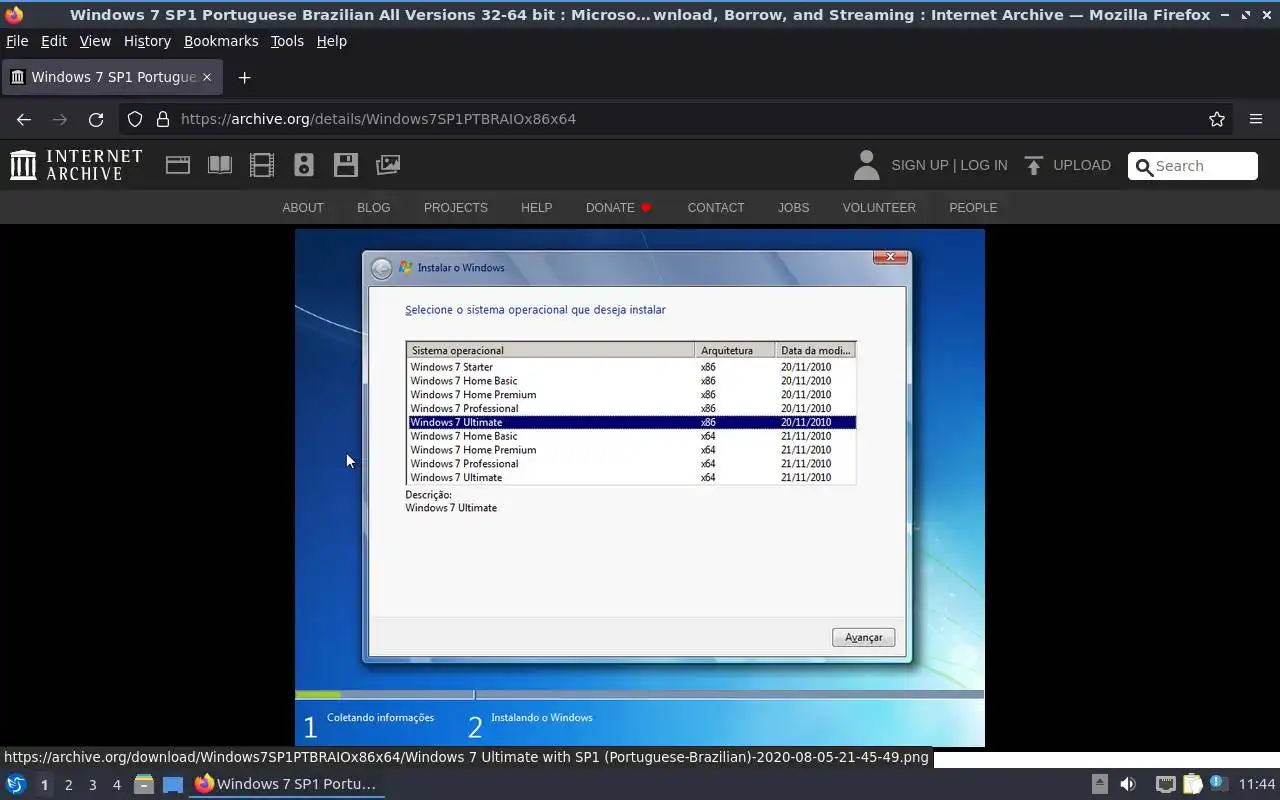Open the Internet Archive logo home link
The height and width of the screenshot is (800, 1280).
click(x=76, y=165)
